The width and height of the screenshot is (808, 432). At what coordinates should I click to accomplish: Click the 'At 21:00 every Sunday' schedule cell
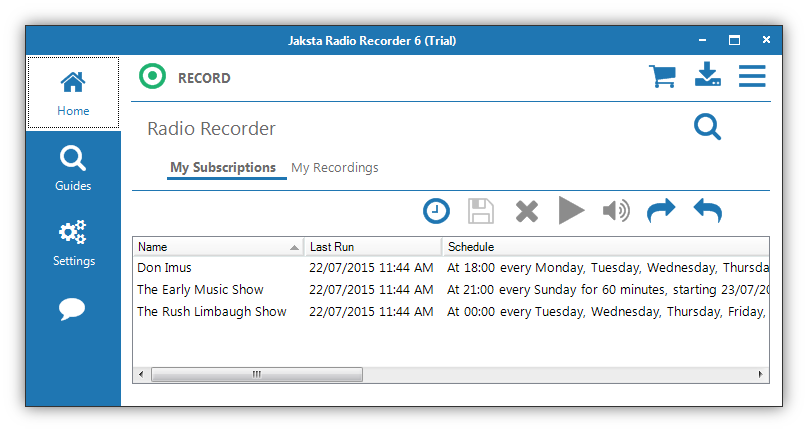tap(608, 290)
